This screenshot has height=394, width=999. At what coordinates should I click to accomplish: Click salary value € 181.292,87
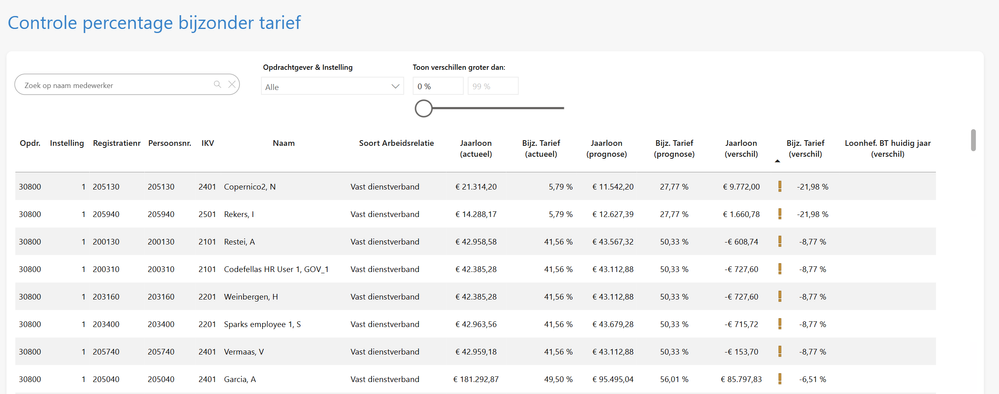(x=475, y=379)
